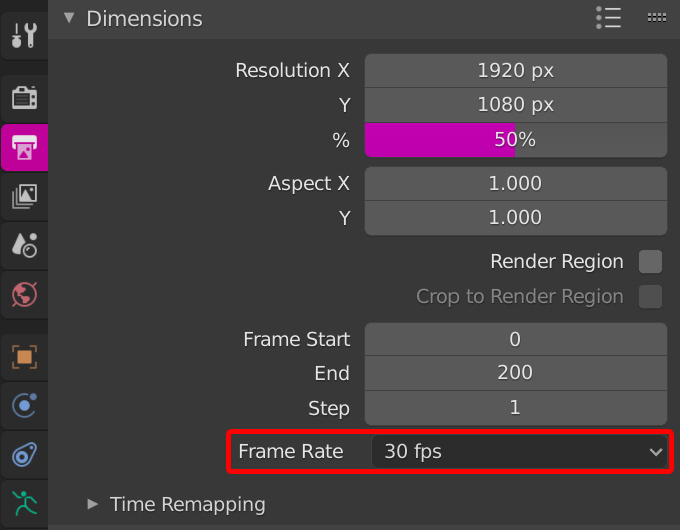
Task: Enable the Render Region checkbox
Action: coord(650,262)
